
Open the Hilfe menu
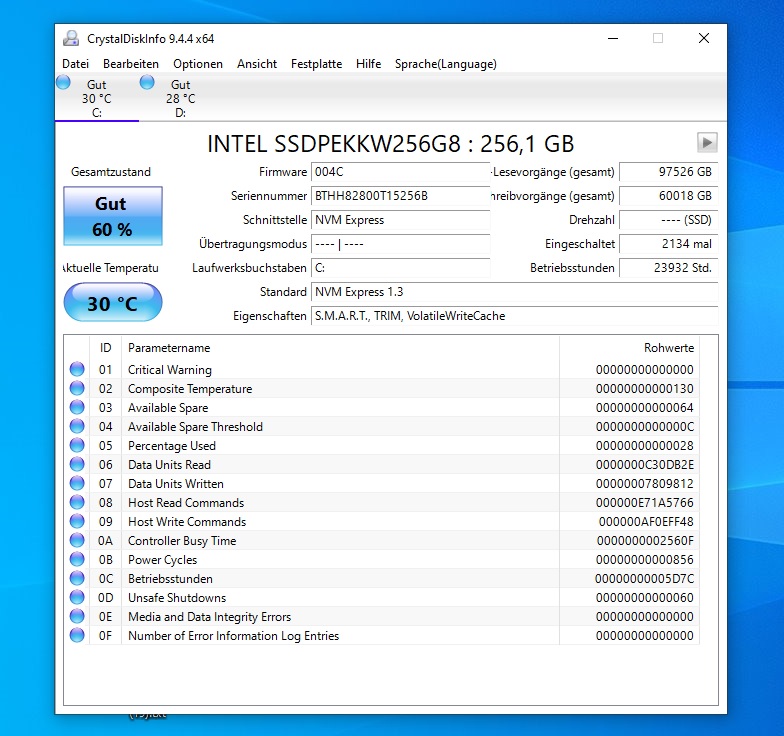[368, 64]
